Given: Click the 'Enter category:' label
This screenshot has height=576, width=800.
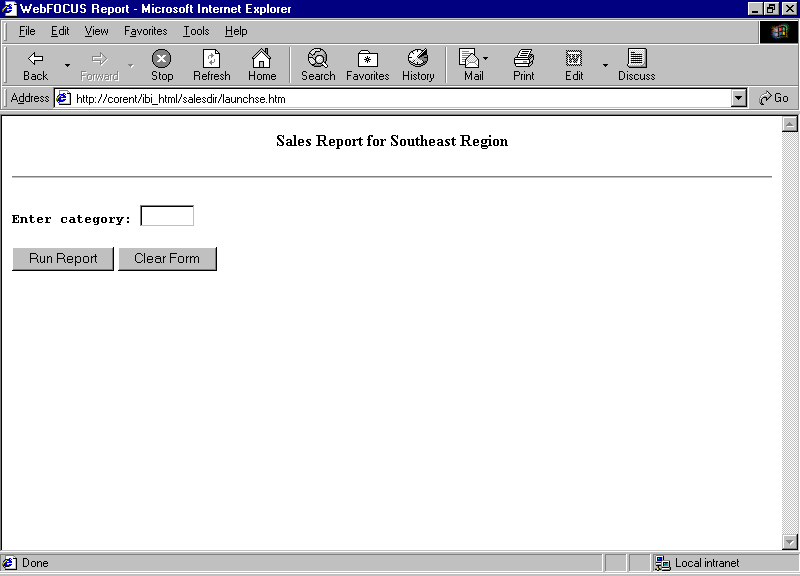Looking at the screenshot, I should [x=71, y=219].
